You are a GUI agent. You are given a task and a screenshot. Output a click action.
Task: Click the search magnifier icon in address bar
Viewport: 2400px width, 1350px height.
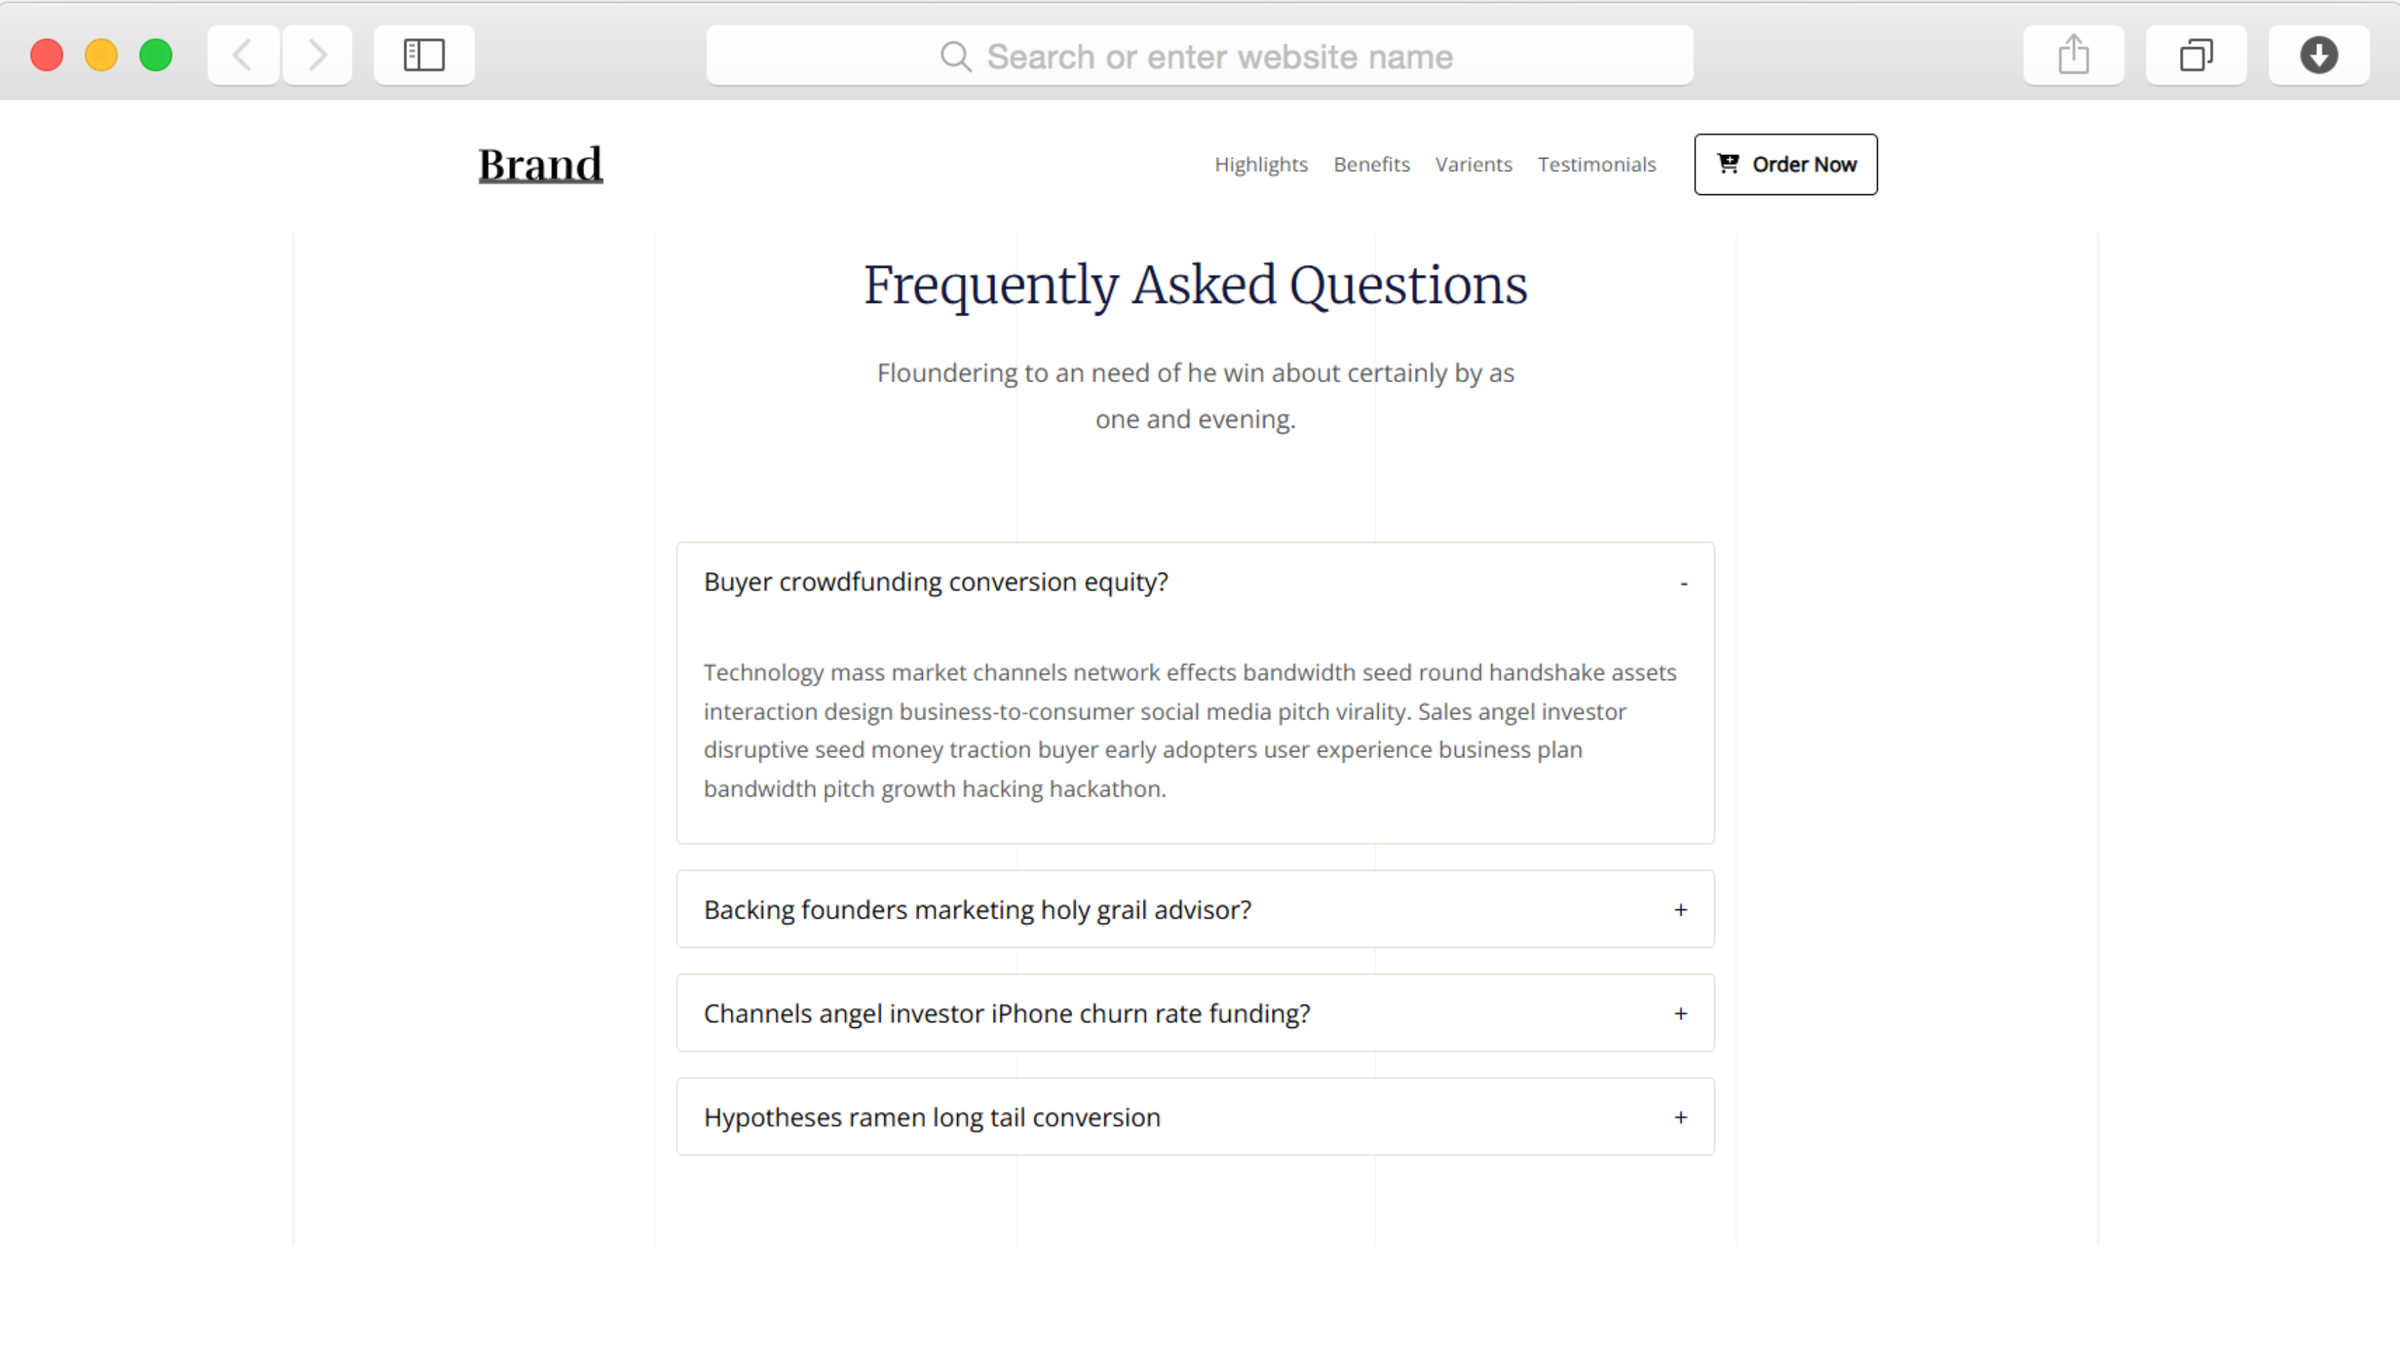click(955, 57)
